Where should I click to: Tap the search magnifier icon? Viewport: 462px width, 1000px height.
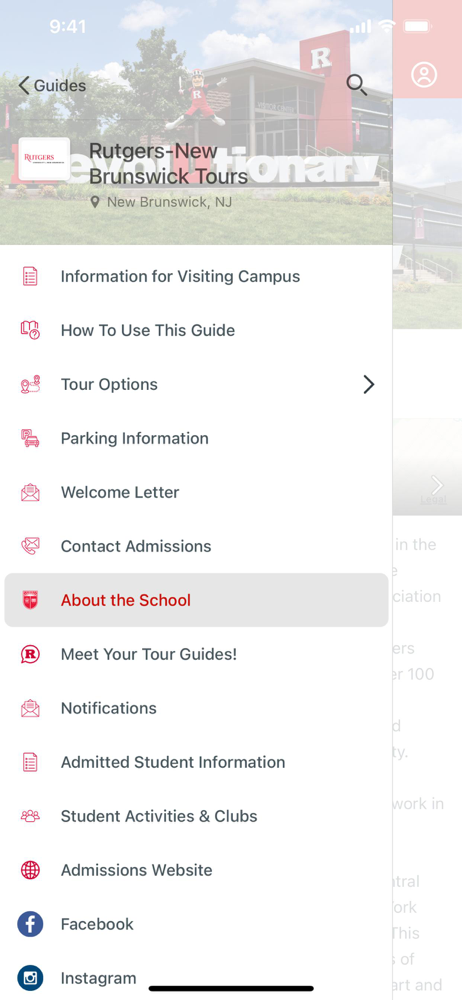(x=357, y=85)
